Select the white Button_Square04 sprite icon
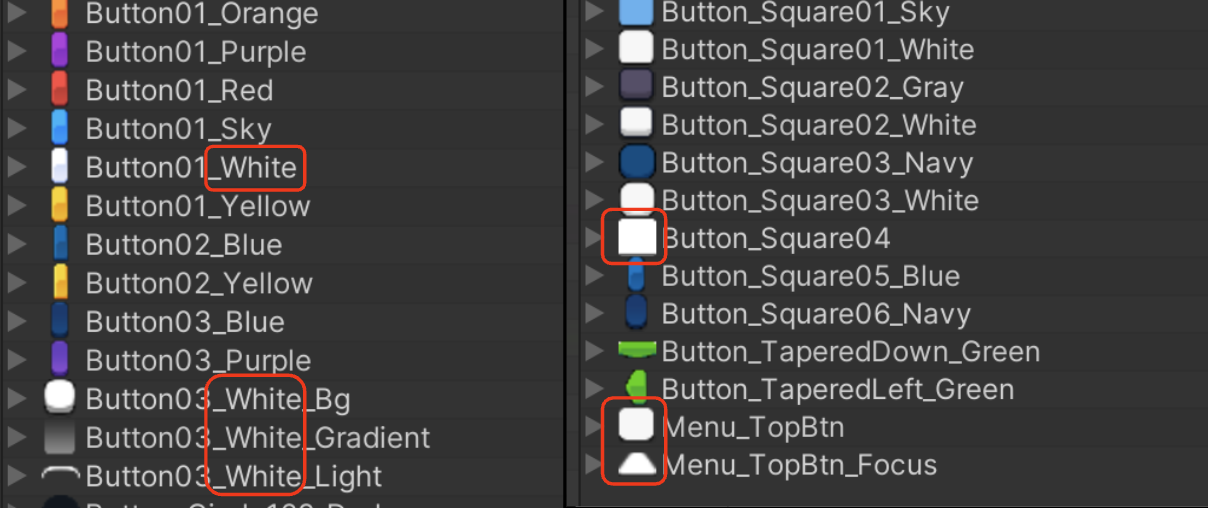1208x508 pixels. pos(636,238)
